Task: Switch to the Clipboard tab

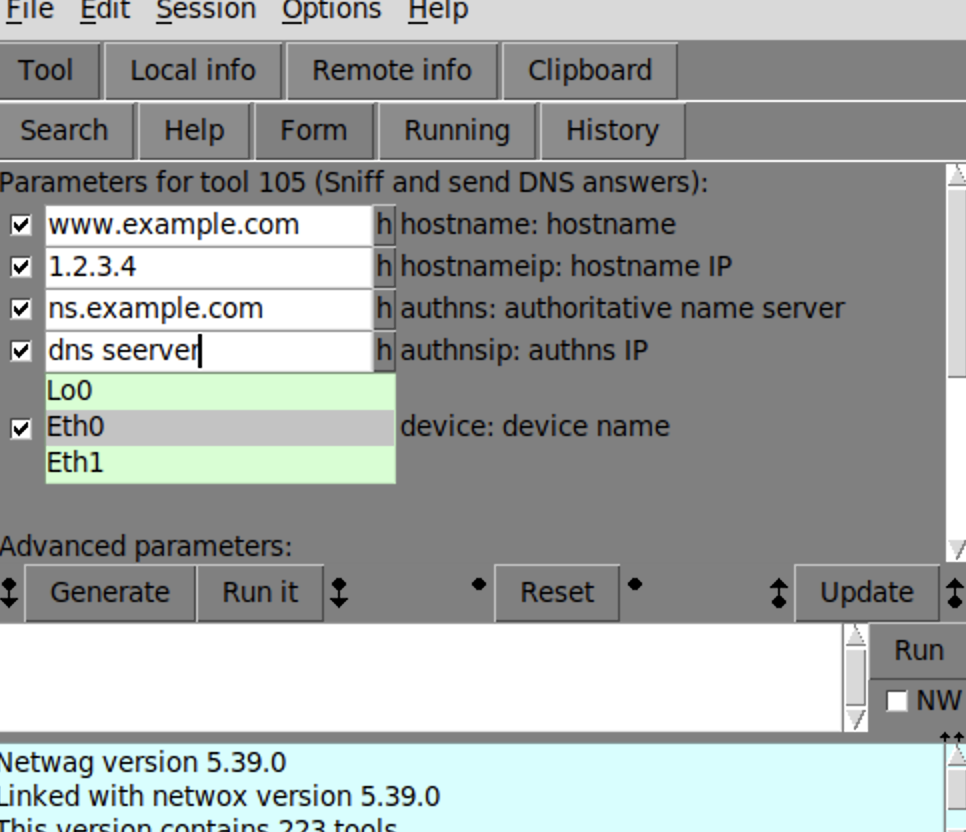Action: (x=590, y=70)
